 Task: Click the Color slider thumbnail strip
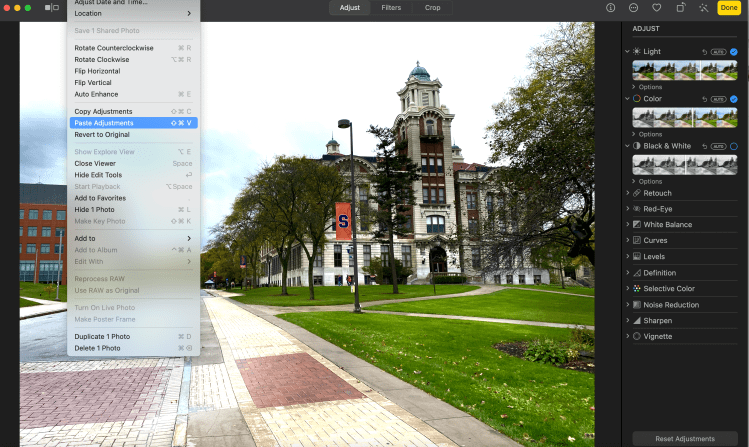tap(685, 117)
